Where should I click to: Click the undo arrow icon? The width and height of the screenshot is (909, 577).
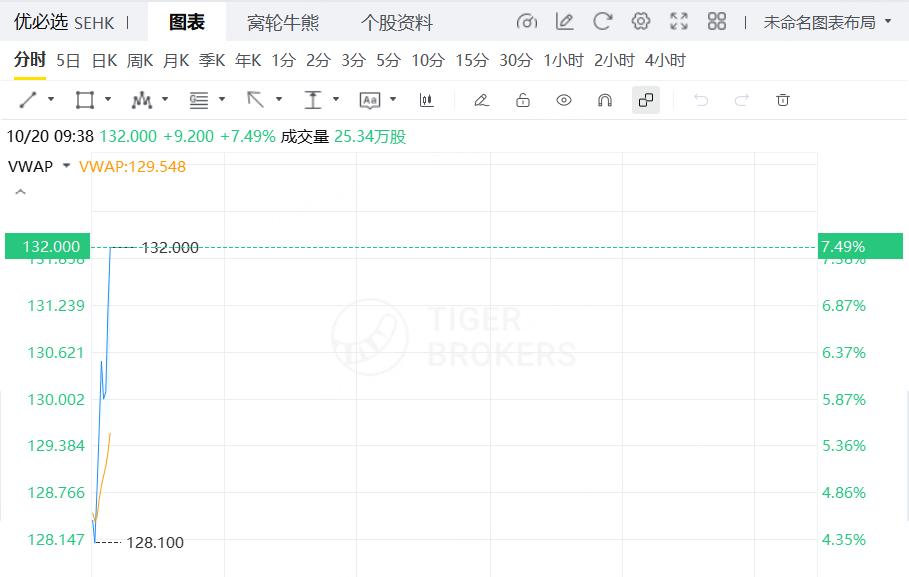pos(701,100)
